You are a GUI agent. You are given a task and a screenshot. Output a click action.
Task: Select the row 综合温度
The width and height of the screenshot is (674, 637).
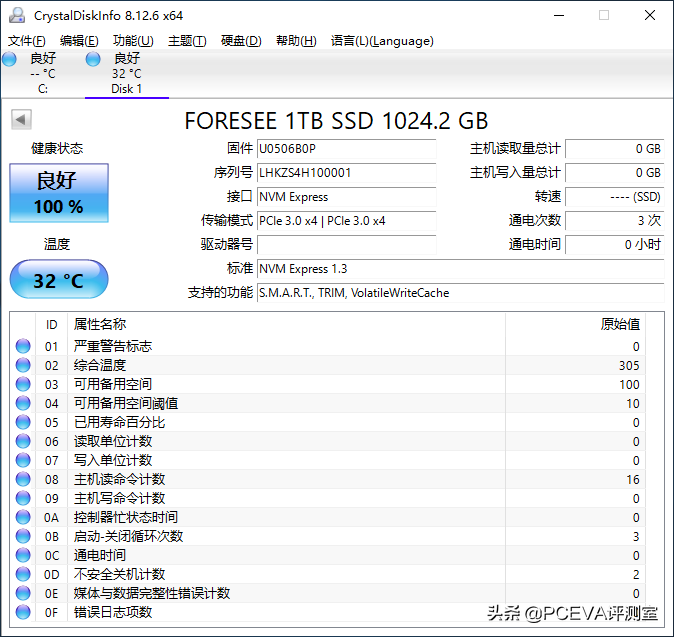tap(328, 365)
